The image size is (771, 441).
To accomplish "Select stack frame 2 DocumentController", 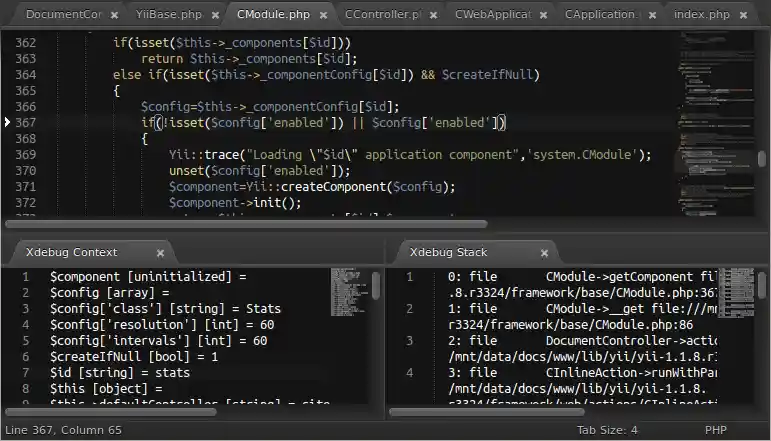I will coord(582,349).
